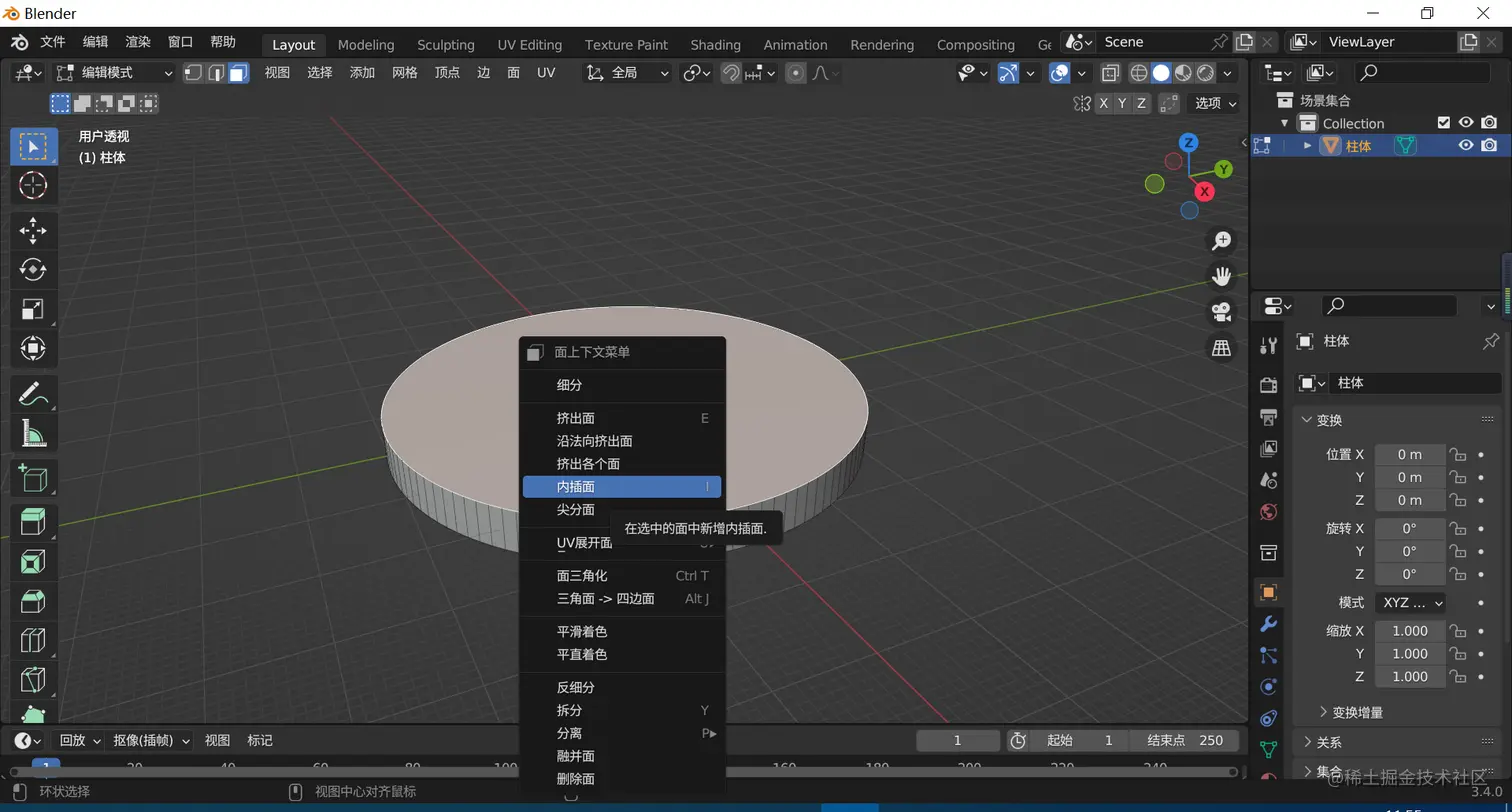Viewport: 1512px width, 812px height.
Task: Open the Physics properties tab
Action: [1268, 688]
